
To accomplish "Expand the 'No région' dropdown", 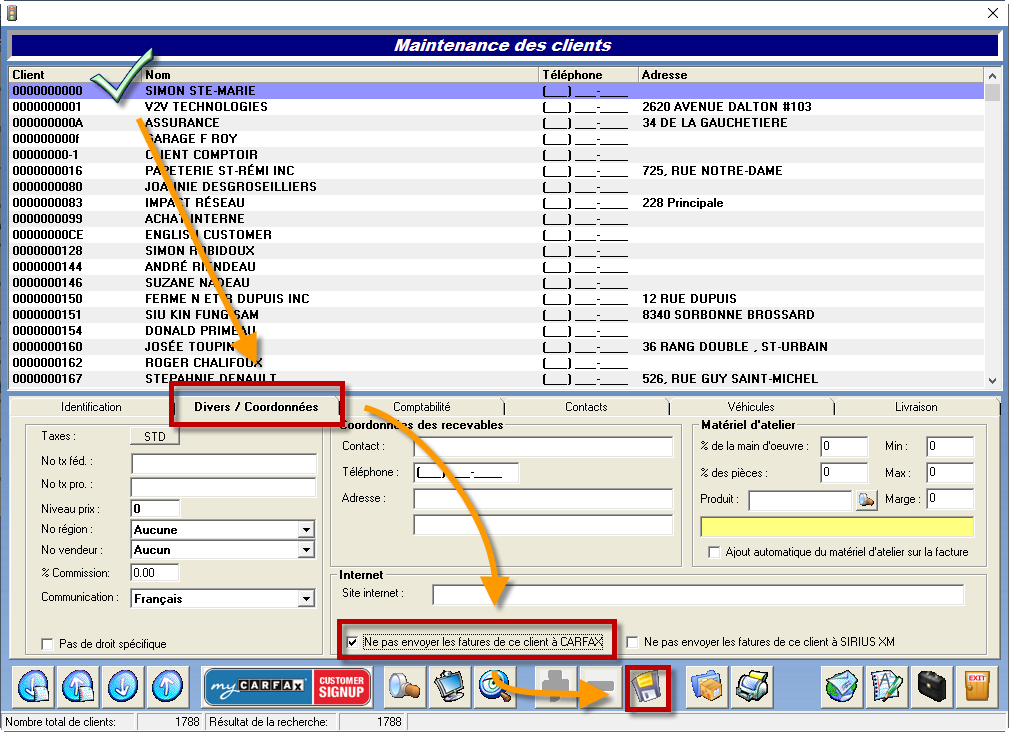I will coord(306,530).
